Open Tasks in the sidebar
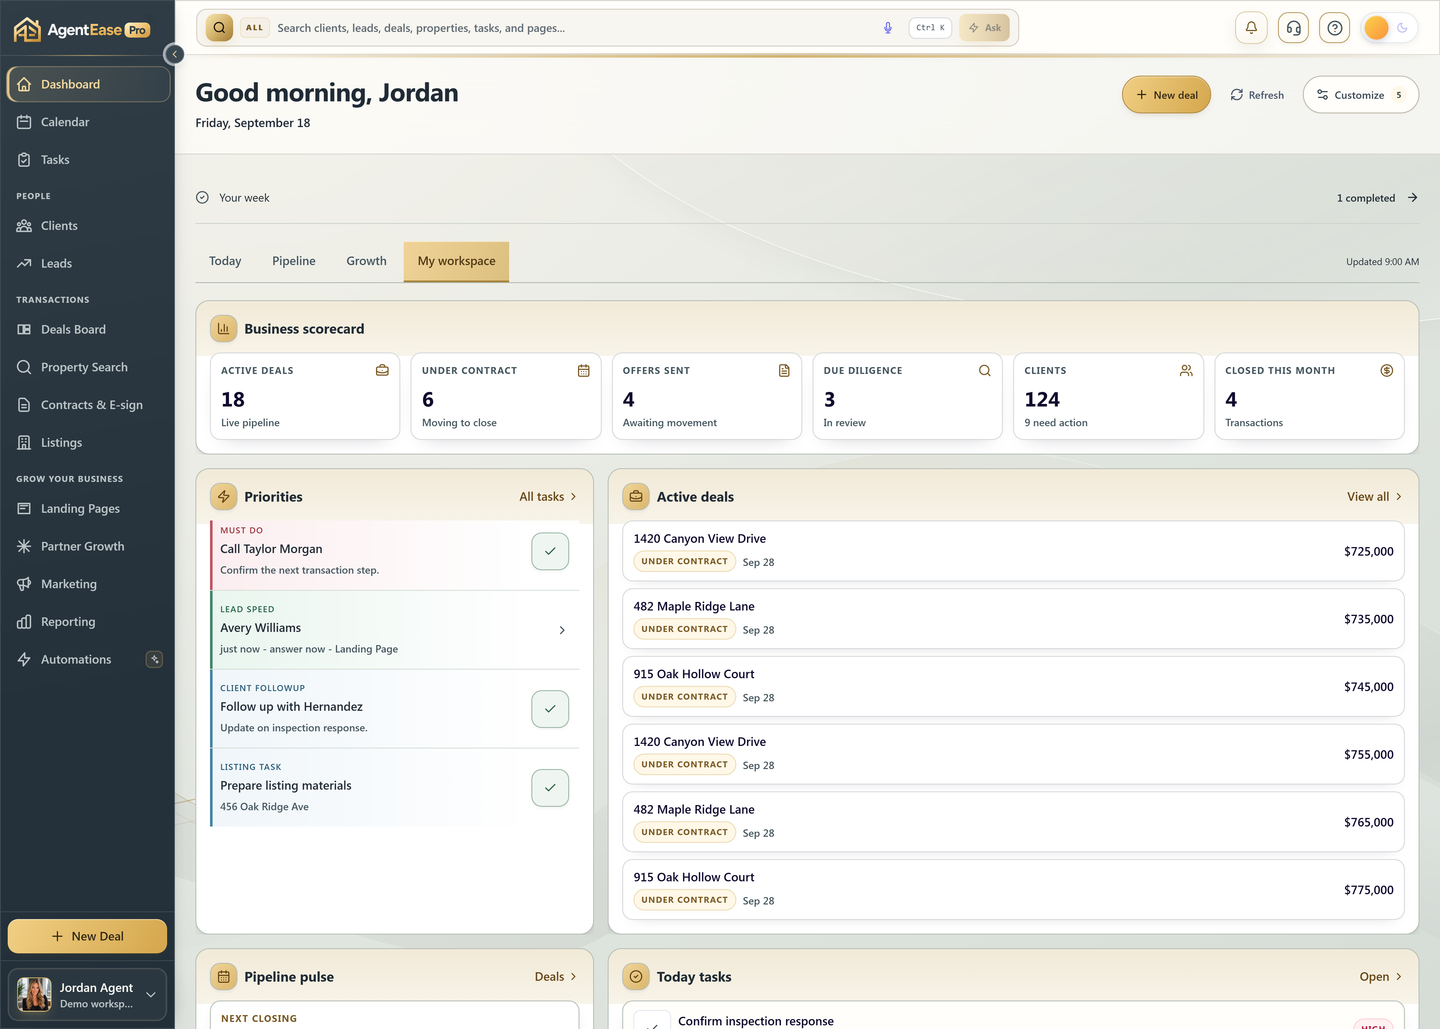The width and height of the screenshot is (1440, 1029). point(88,160)
